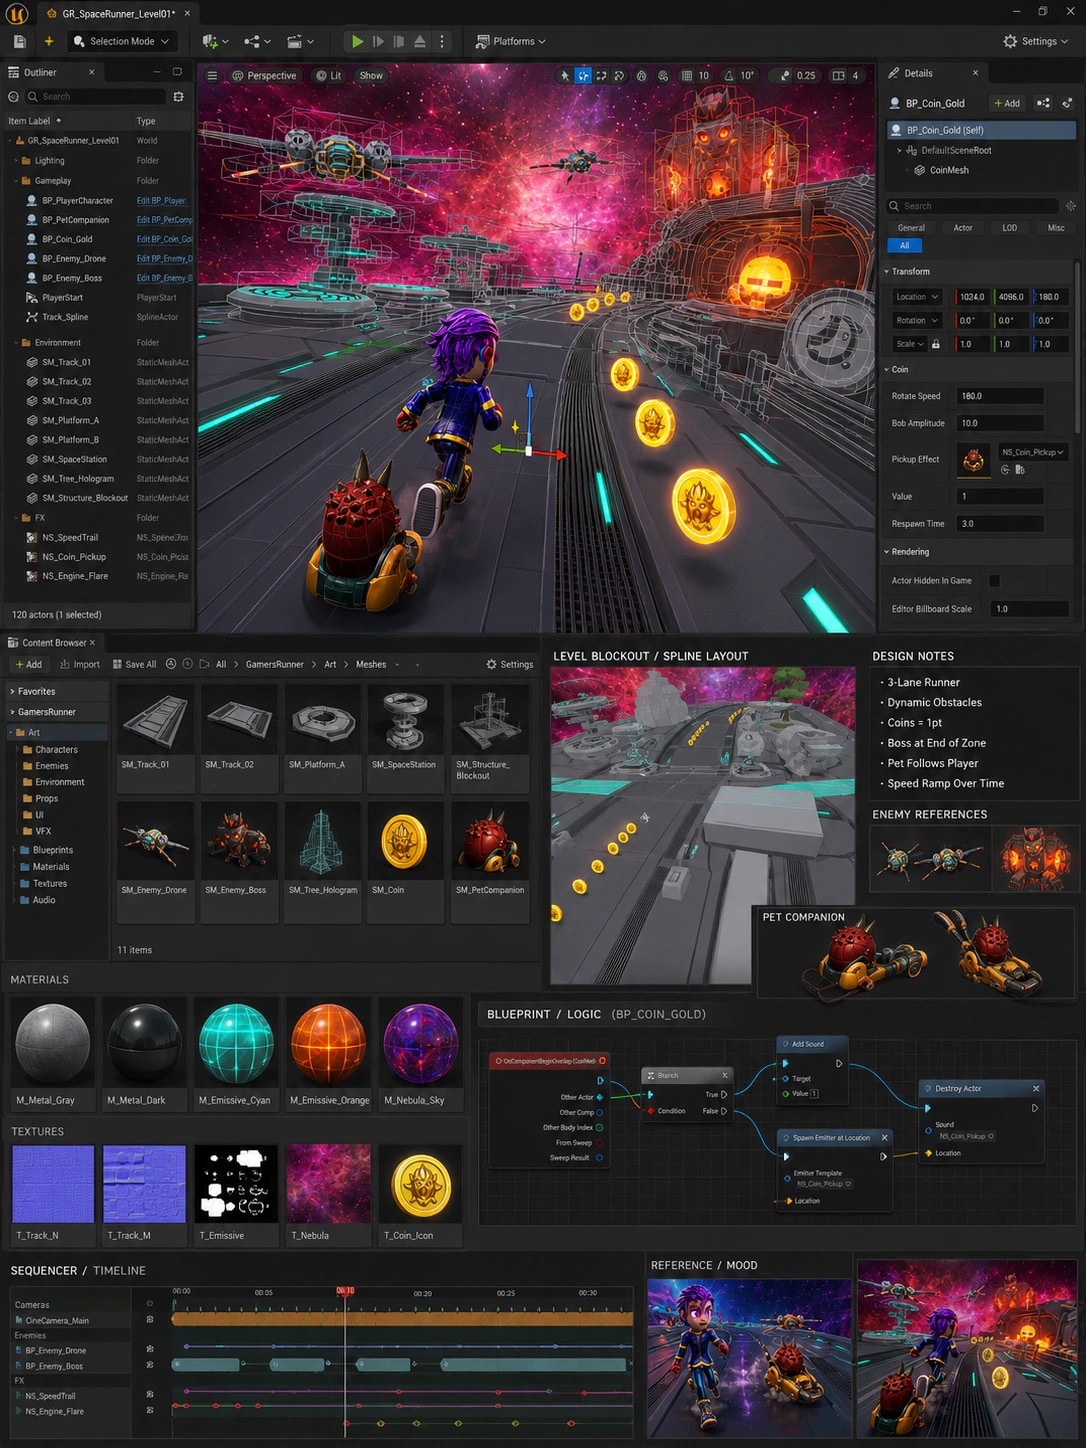Select the All filter tab in Details
Screen dimensions: 1086x1448
(x=905, y=246)
